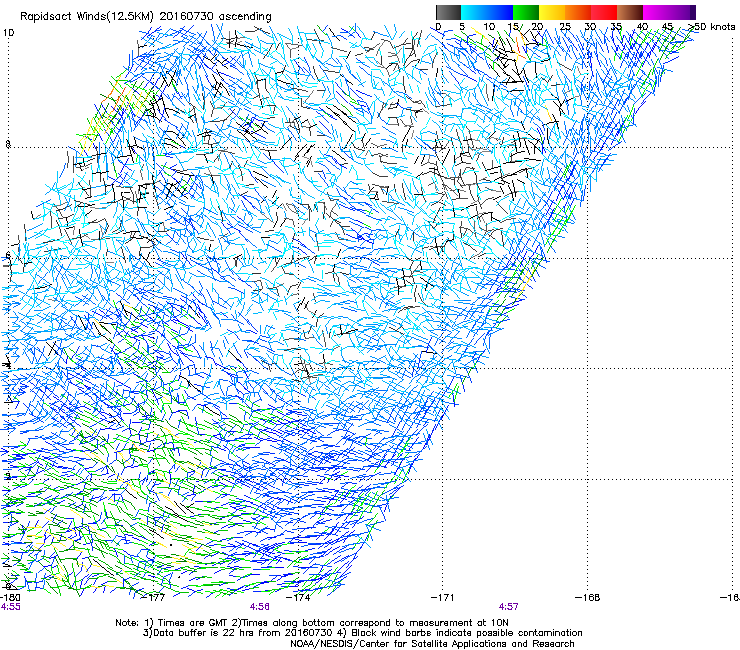Click the magenta 40-45 knots legend segment

tap(656, 12)
